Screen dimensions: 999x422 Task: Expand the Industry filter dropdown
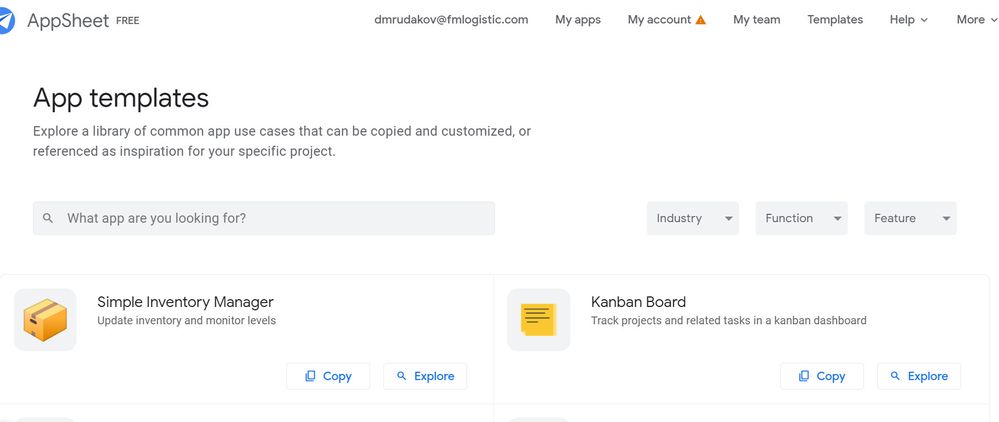693,218
